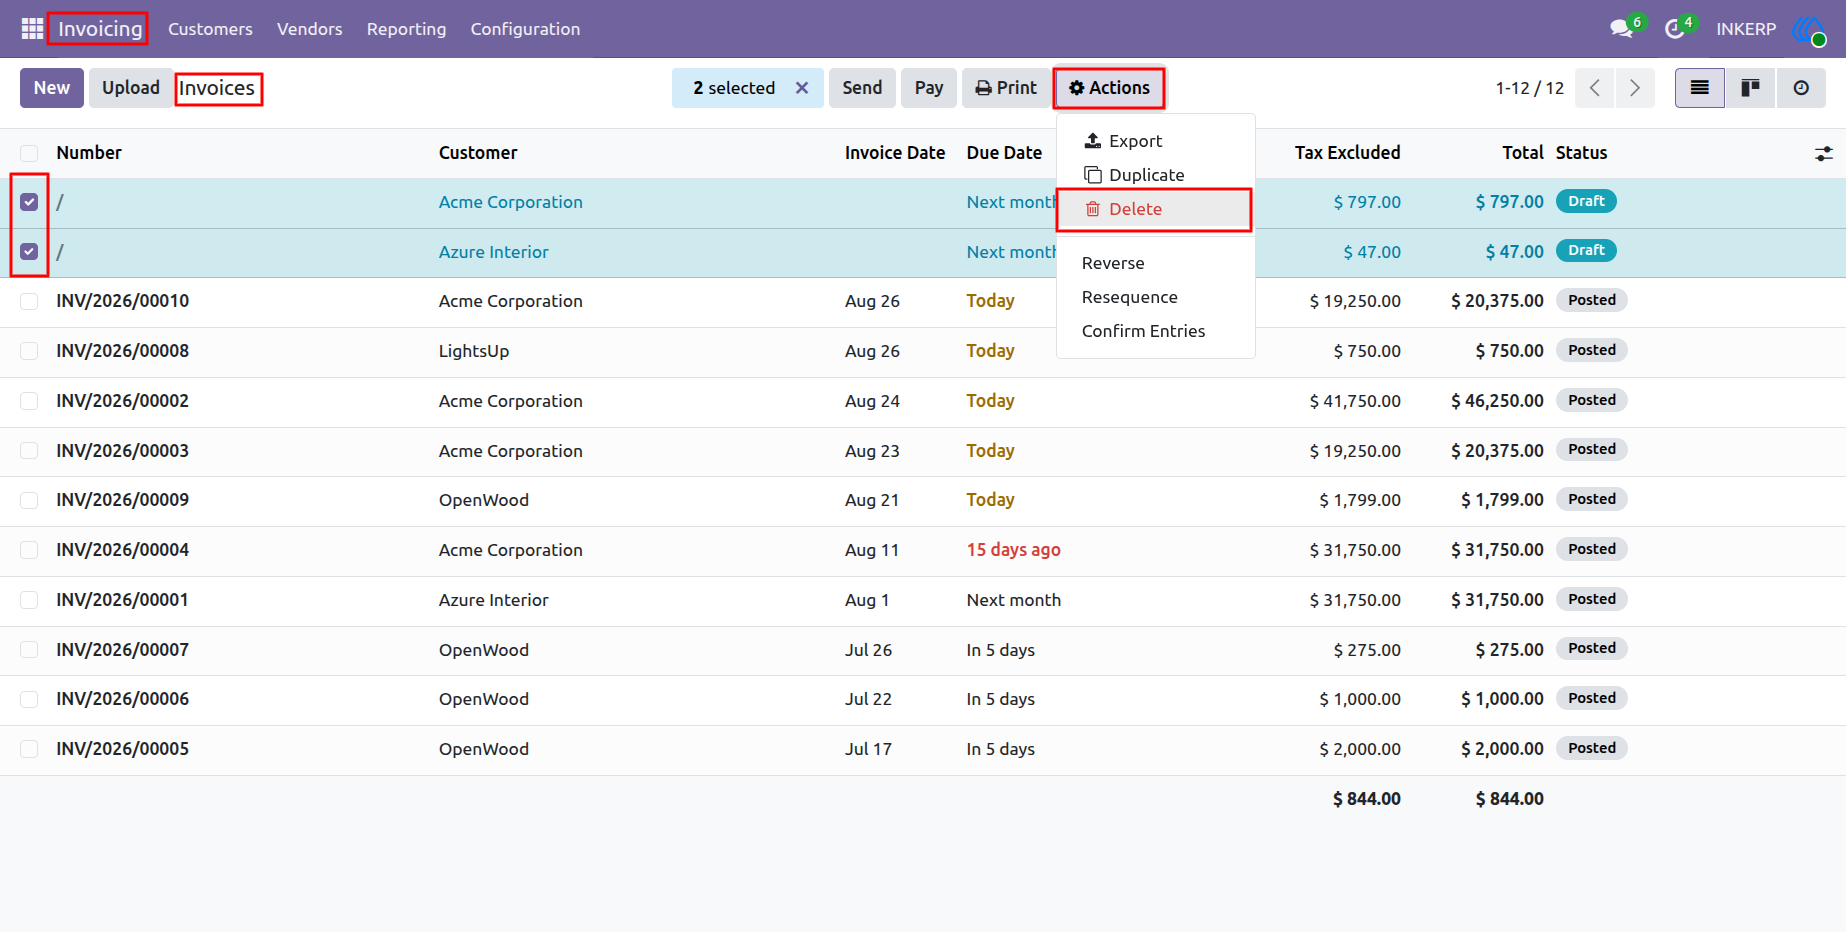The image size is (1846, 932).
Task: Go to next page of invoices
Action: [1635, 88]
